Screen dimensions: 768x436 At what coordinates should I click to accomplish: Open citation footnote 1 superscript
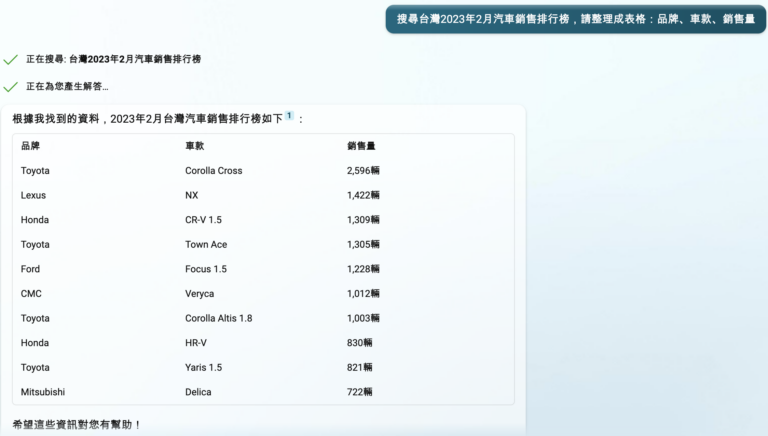(289, 116)
